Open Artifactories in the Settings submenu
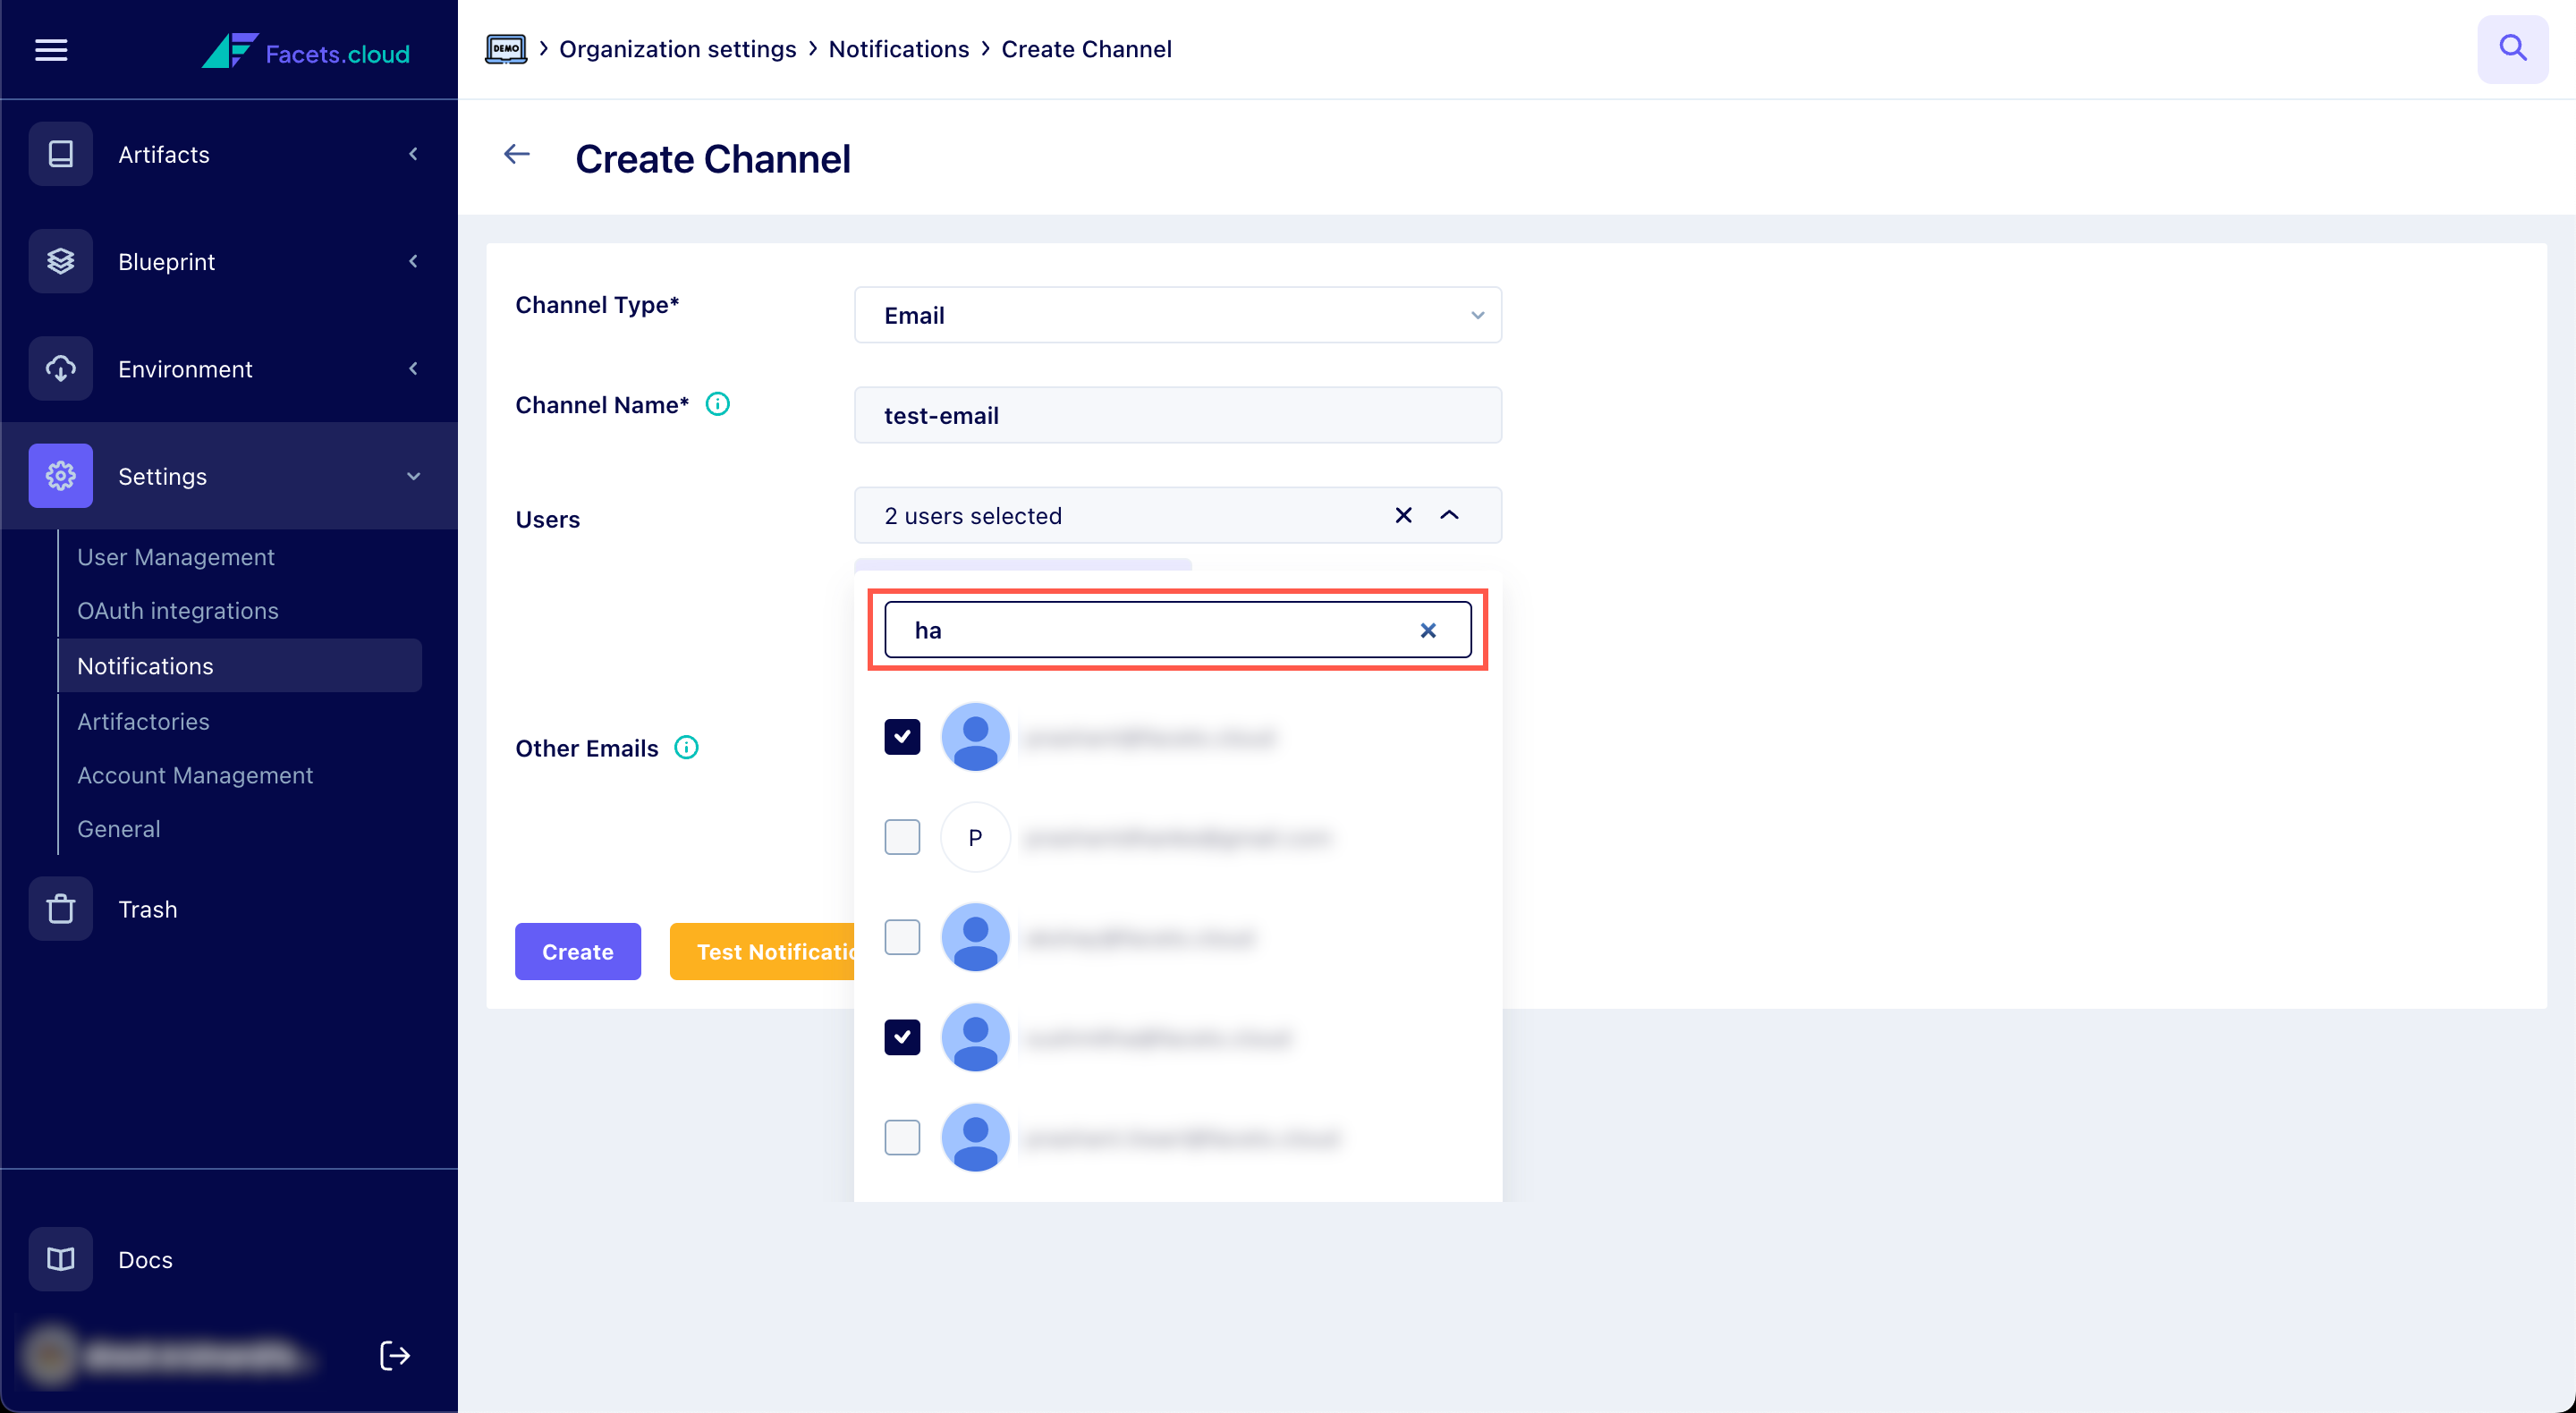The height and width of the screenshot is (1413, 2576). [143, 721]
